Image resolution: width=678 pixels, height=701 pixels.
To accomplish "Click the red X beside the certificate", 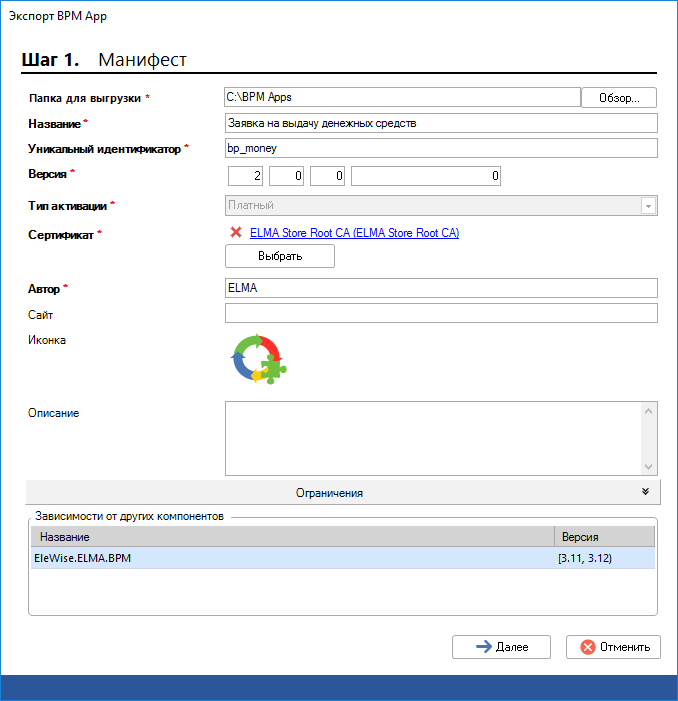I will (236, 232).
